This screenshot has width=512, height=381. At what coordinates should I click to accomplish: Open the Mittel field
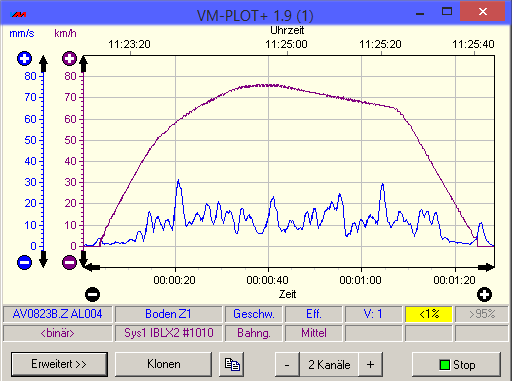coord(314,333)
